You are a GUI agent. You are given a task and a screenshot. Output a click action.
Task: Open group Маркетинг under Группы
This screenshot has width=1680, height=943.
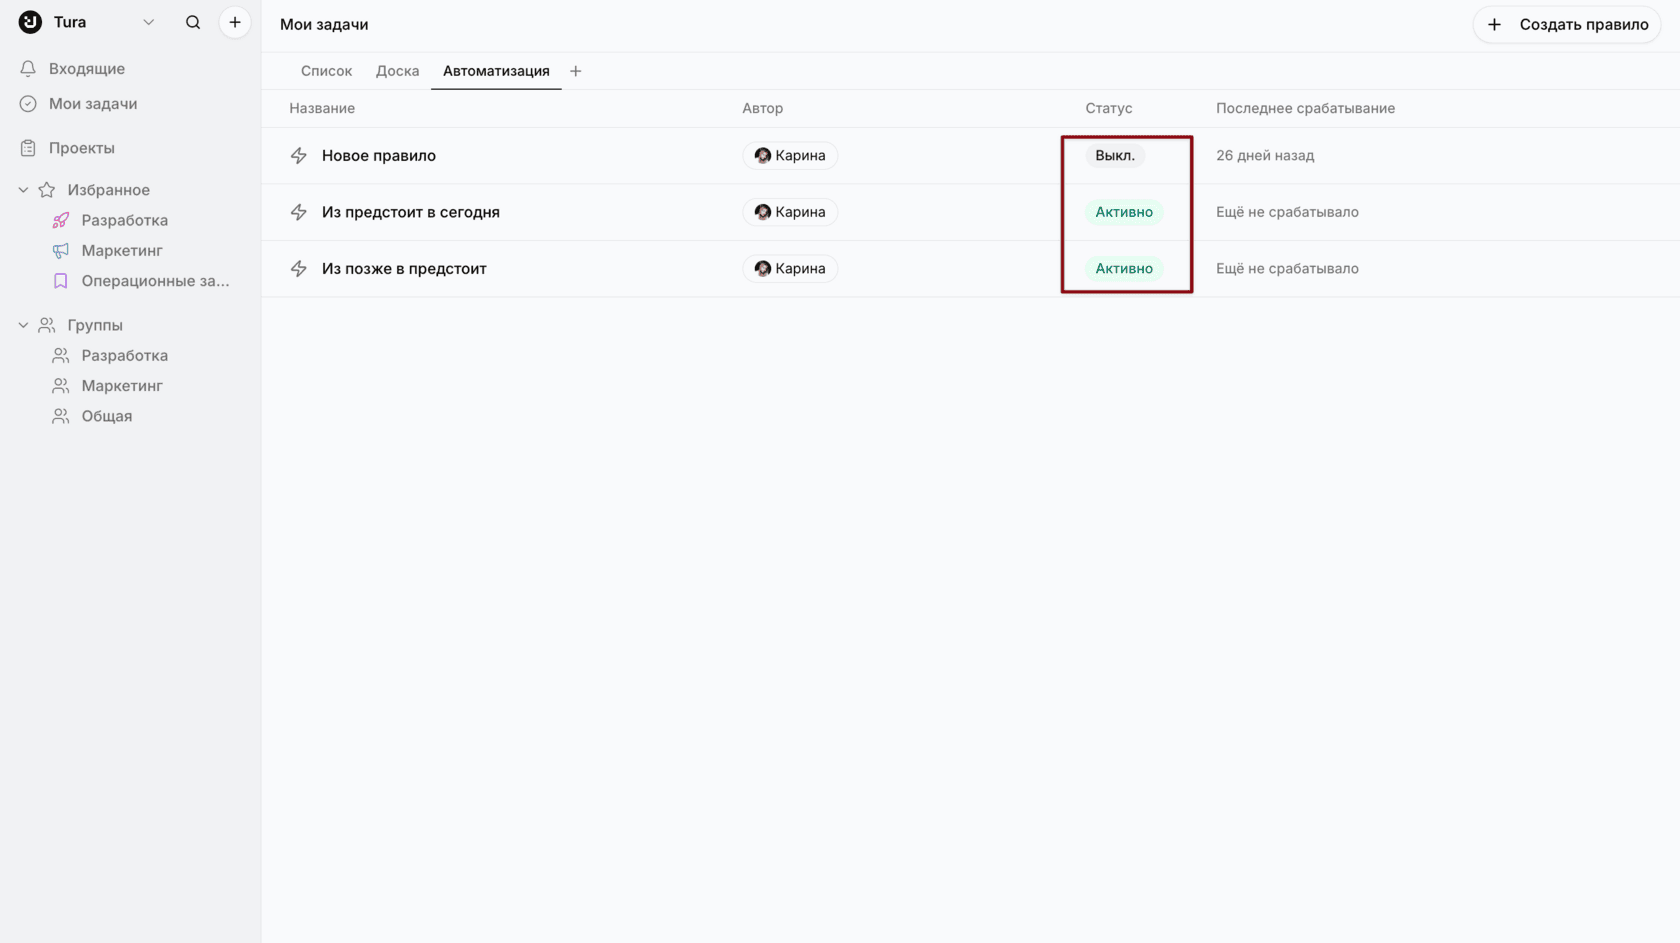122,386
